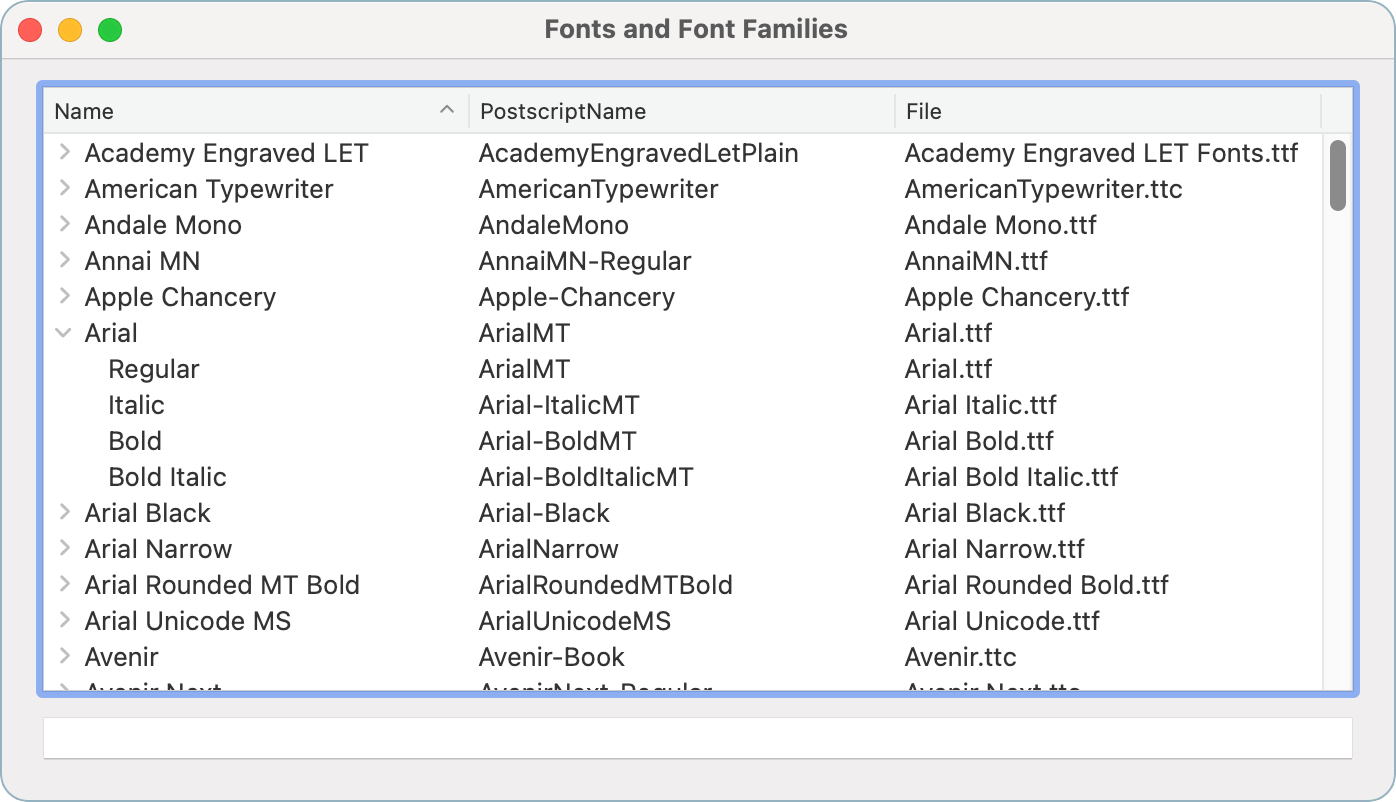This screenshot has width=1396, height=802.
Task: Select the Avenir family name
Action: 122,657
